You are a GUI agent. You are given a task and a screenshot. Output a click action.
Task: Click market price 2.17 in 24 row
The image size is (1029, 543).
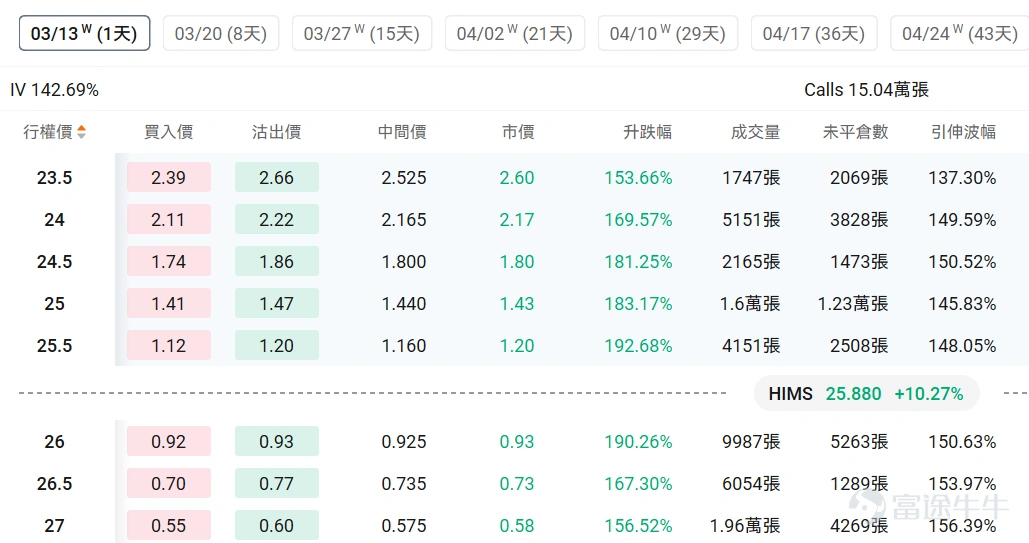(x=517, y=219)
